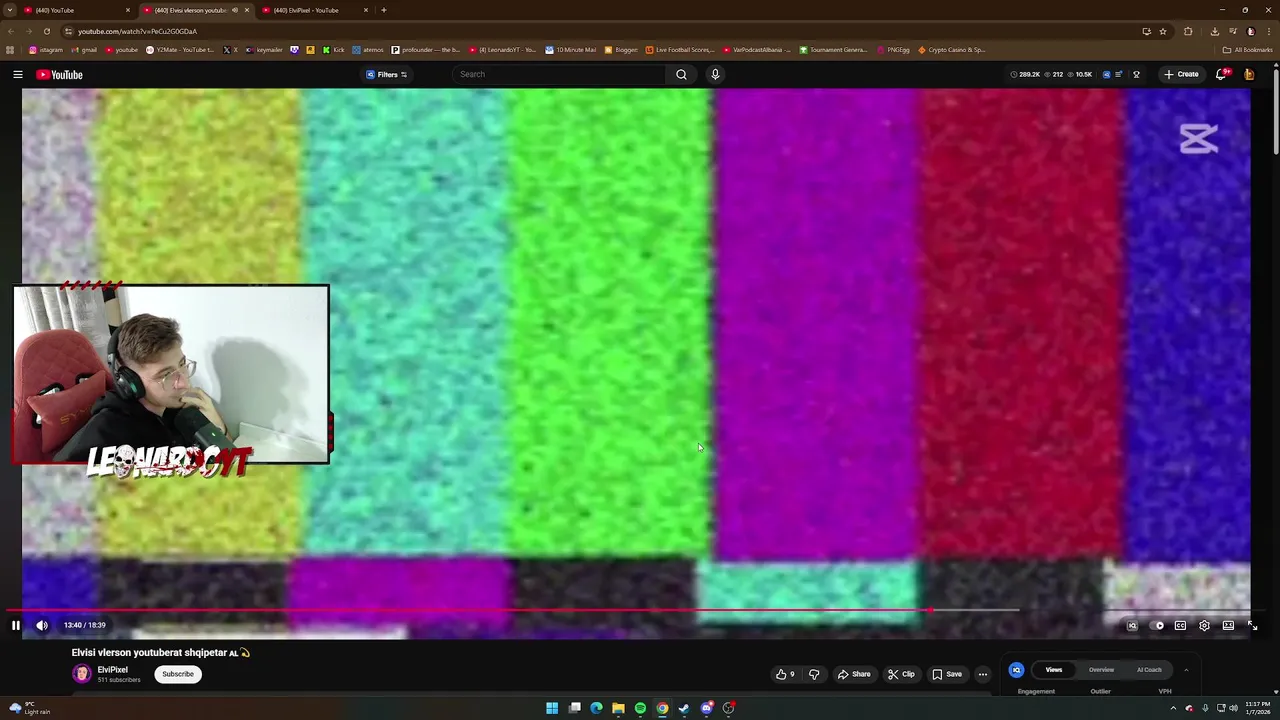Open the notifications bell
Screen dimensions: 1280x720
pos(1222,74)
